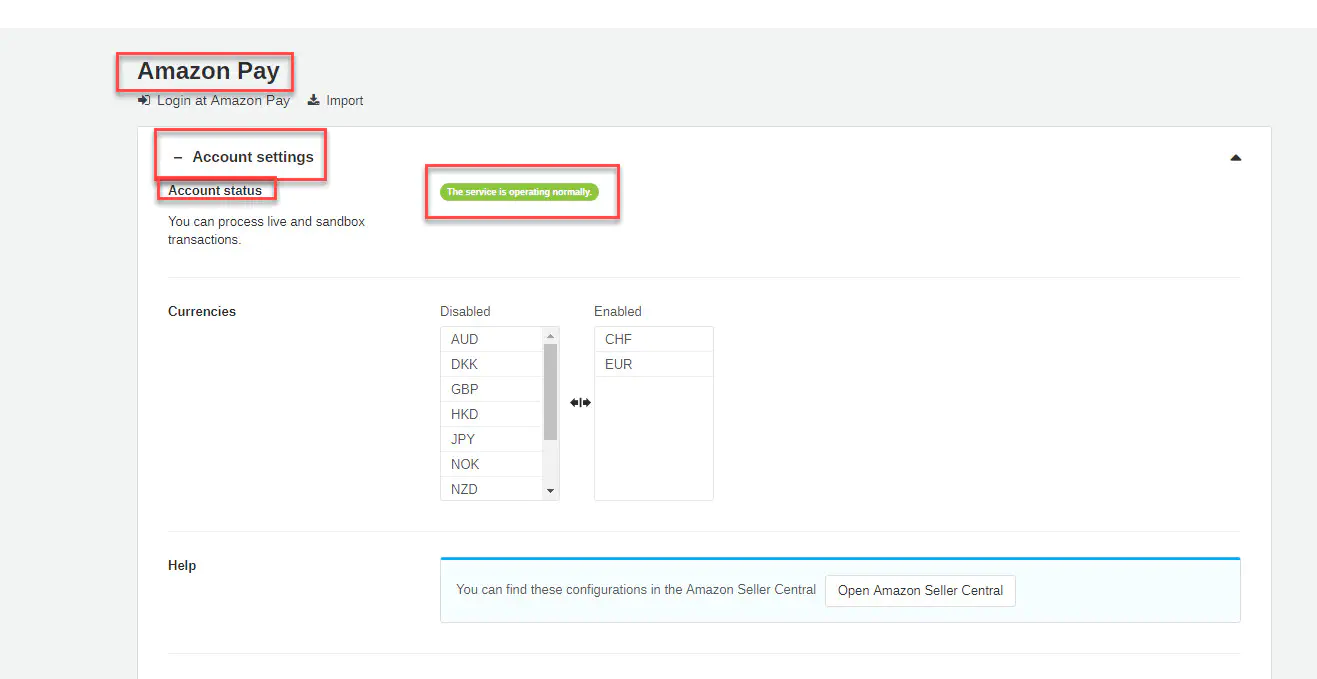1317x679 pixels.
Task: Click the green service status badge
Action: coord(519,192)
